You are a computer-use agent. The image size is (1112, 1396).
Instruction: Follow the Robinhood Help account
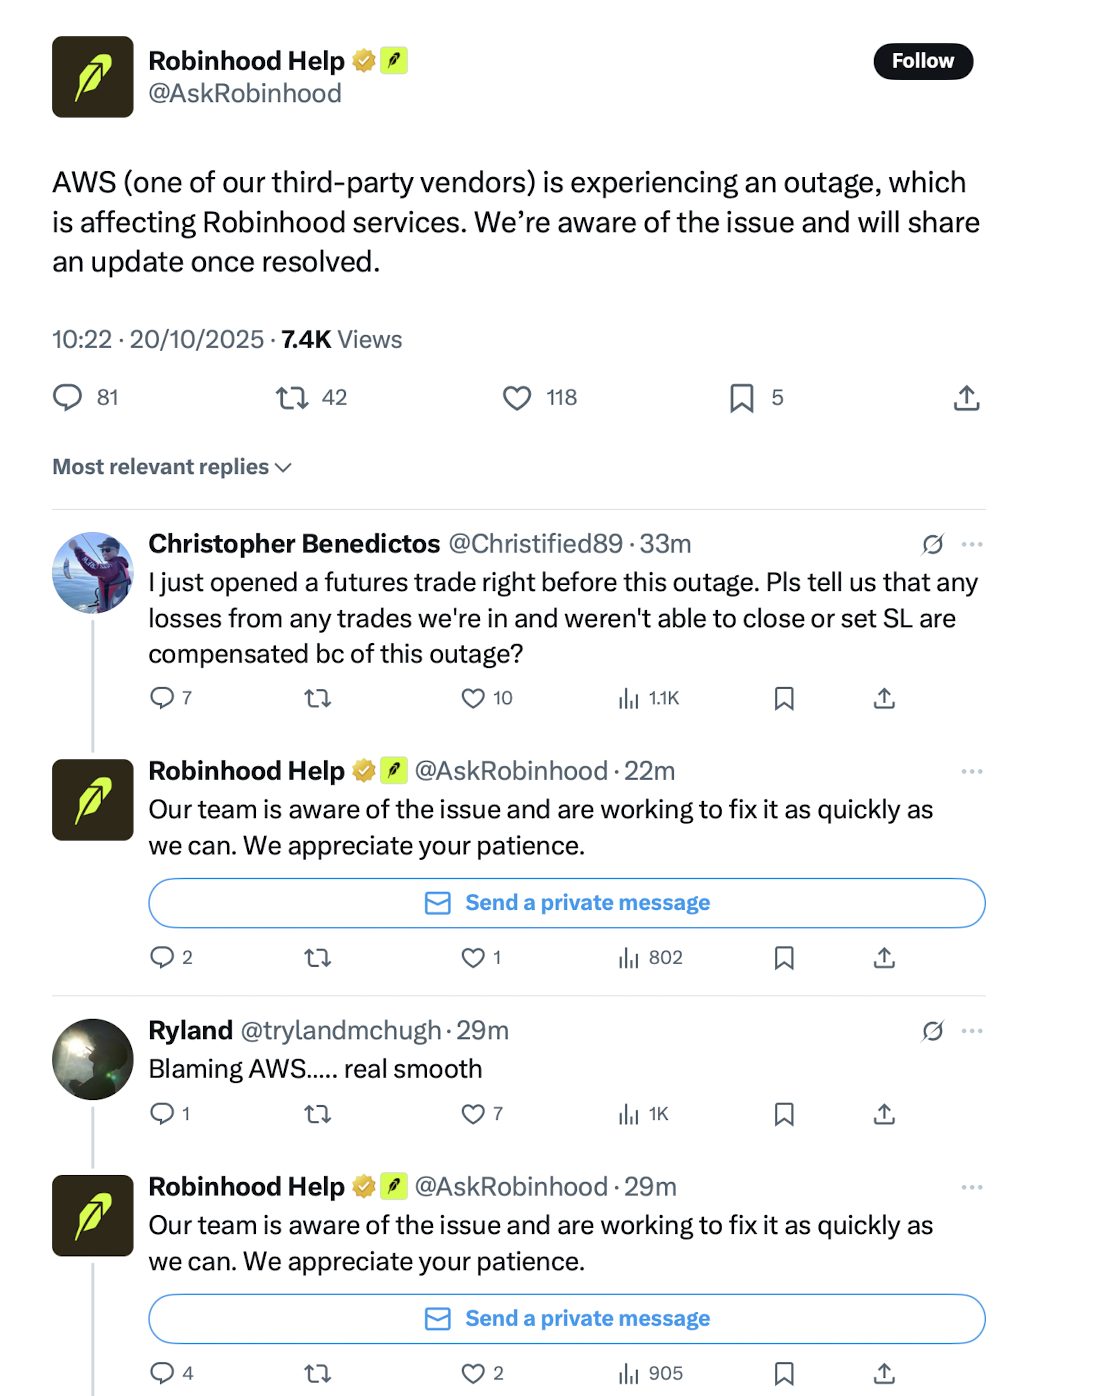point(922,61)
